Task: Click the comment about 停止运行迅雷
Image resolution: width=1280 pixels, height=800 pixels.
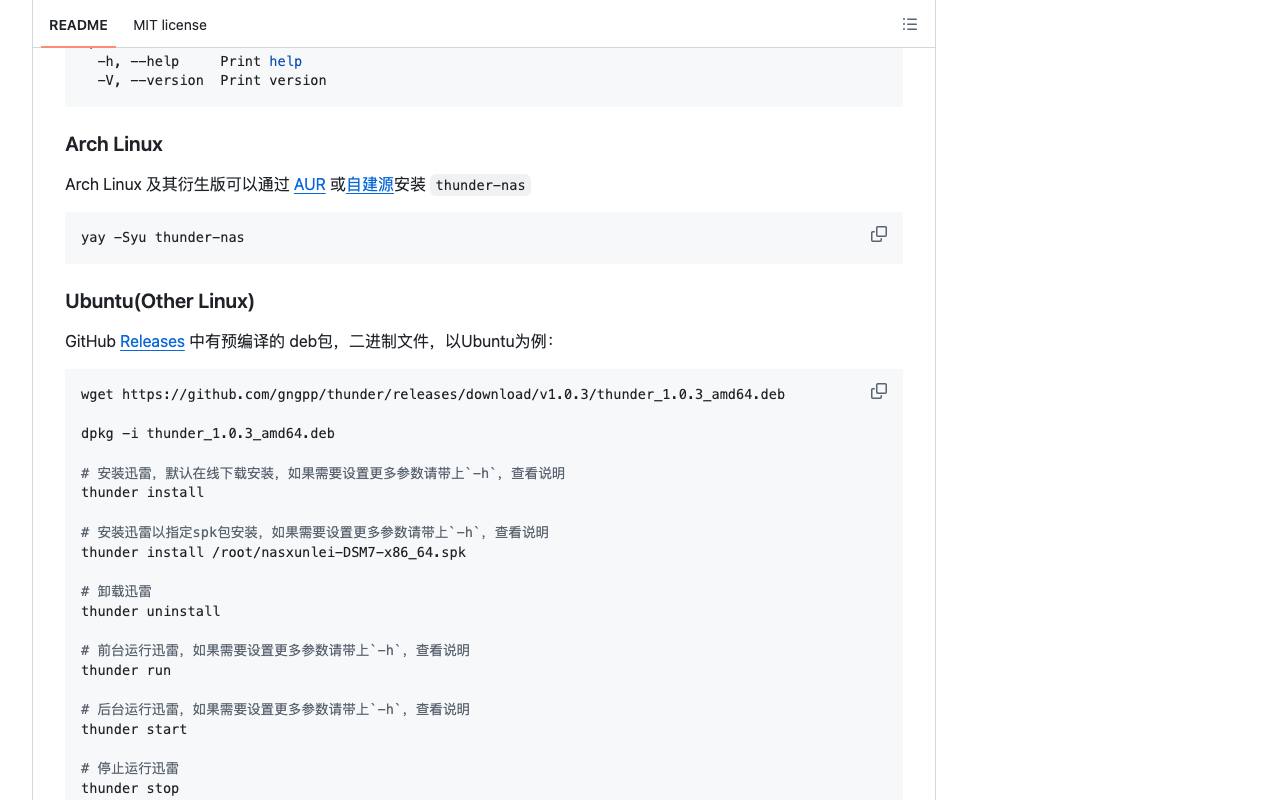Action: coord(130,768)
